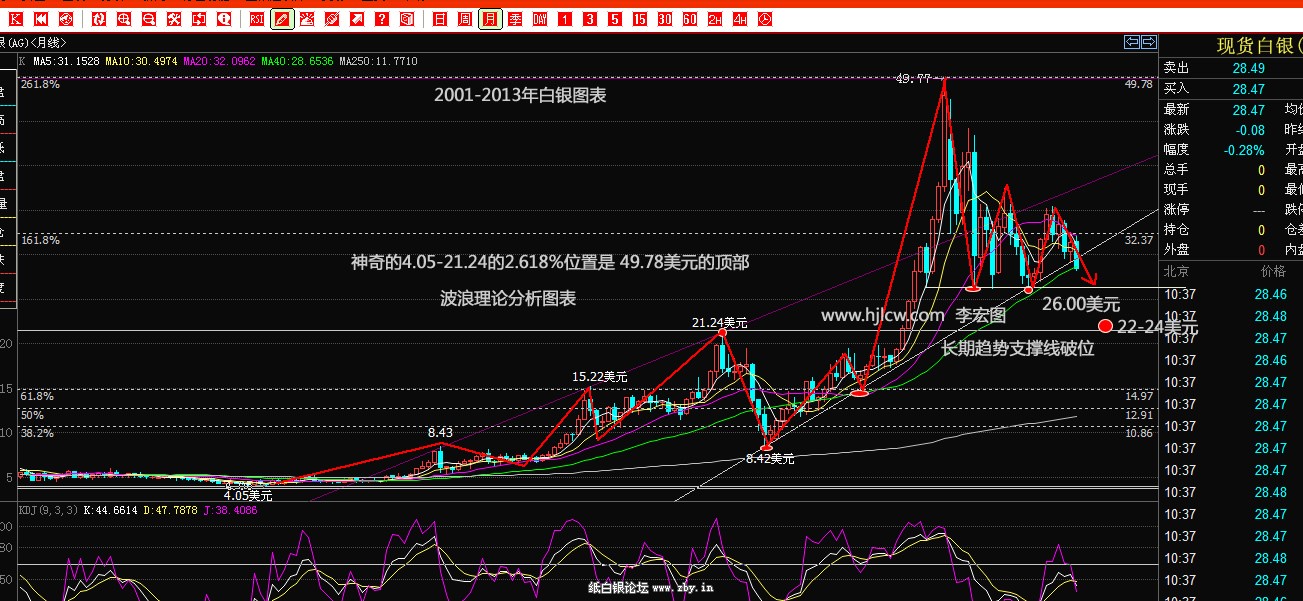Select the 30-minute period button
This screenshot has width=1303, height=601.
click(x=665, y=19)
